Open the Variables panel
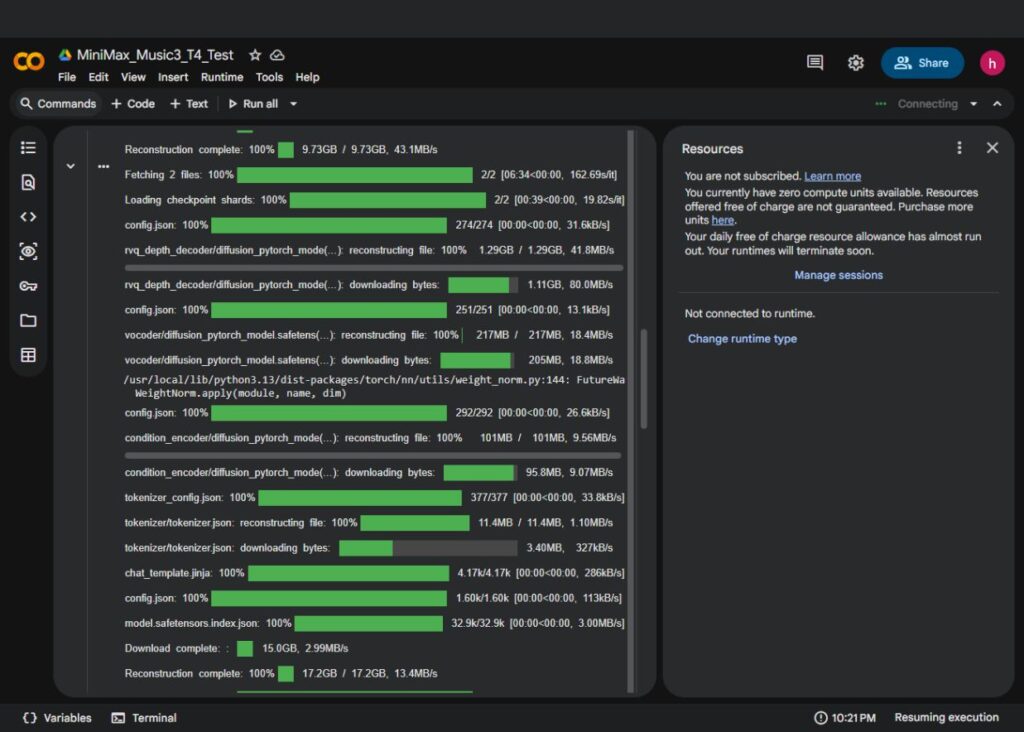 coord(57,718)
